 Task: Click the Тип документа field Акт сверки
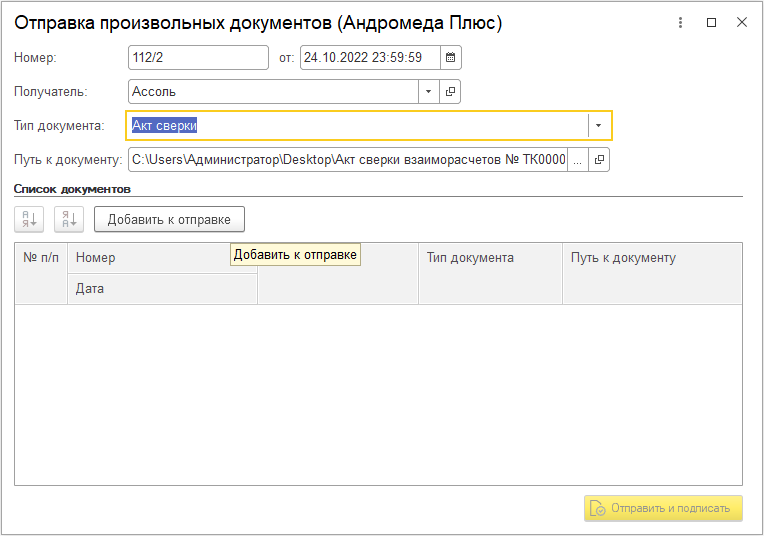358,126
